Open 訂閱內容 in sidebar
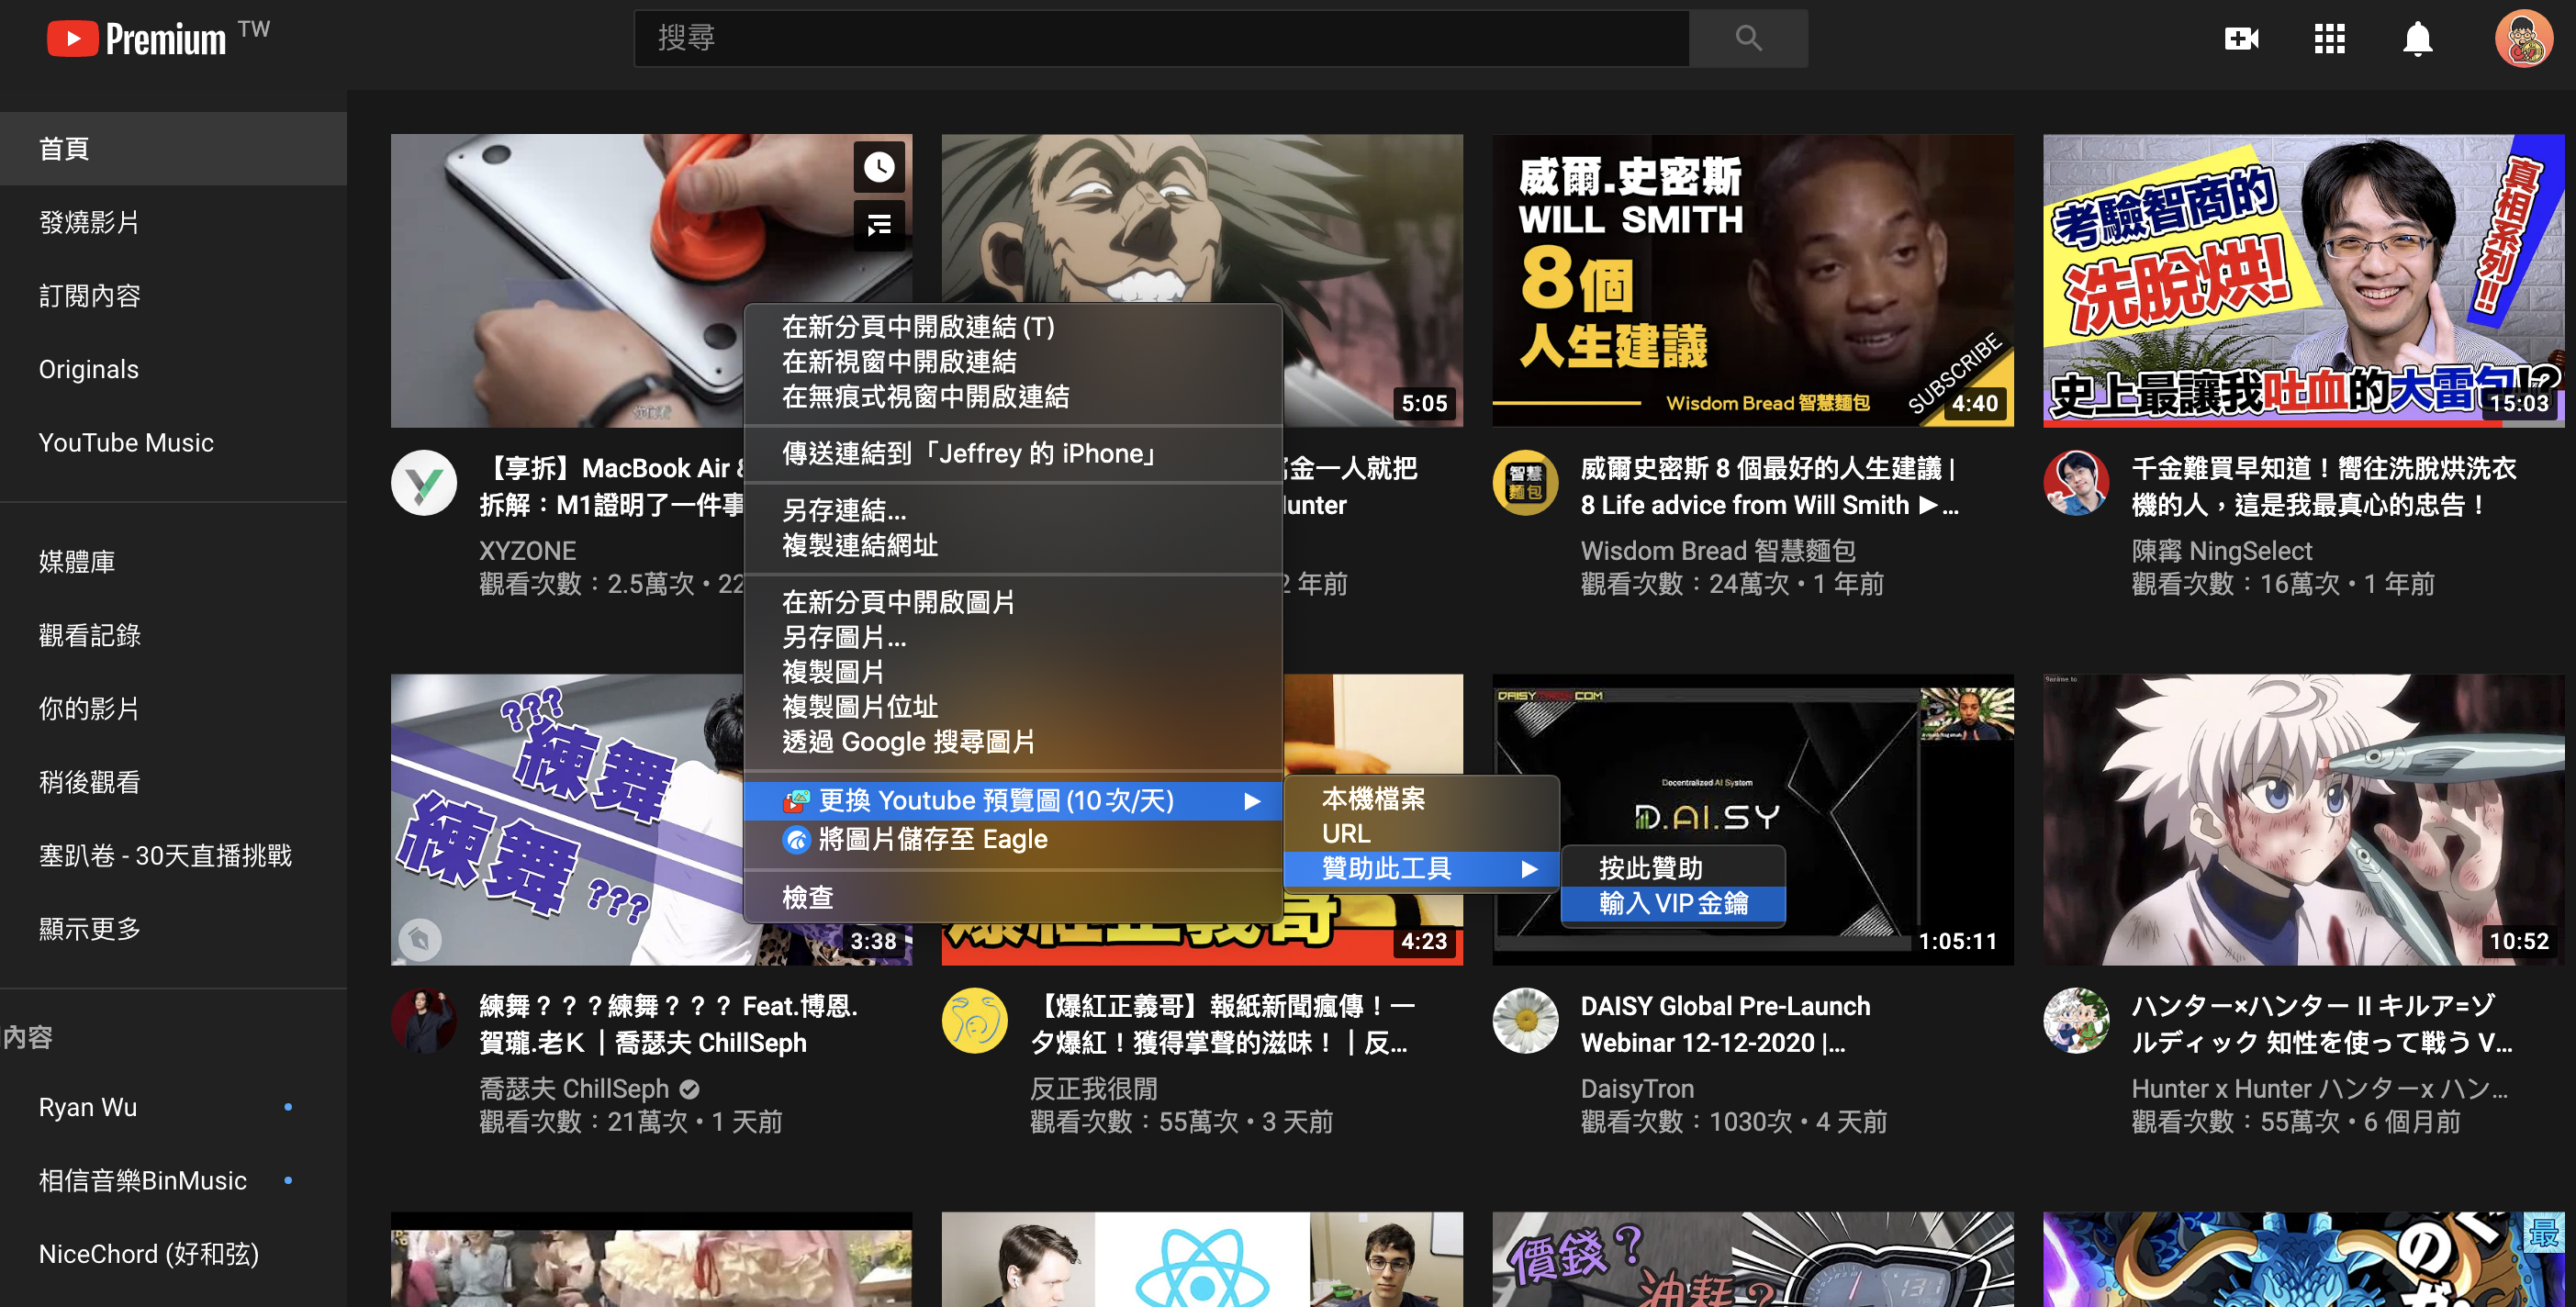This screenshot has width=2576, height=1307. tap(173, 296)
